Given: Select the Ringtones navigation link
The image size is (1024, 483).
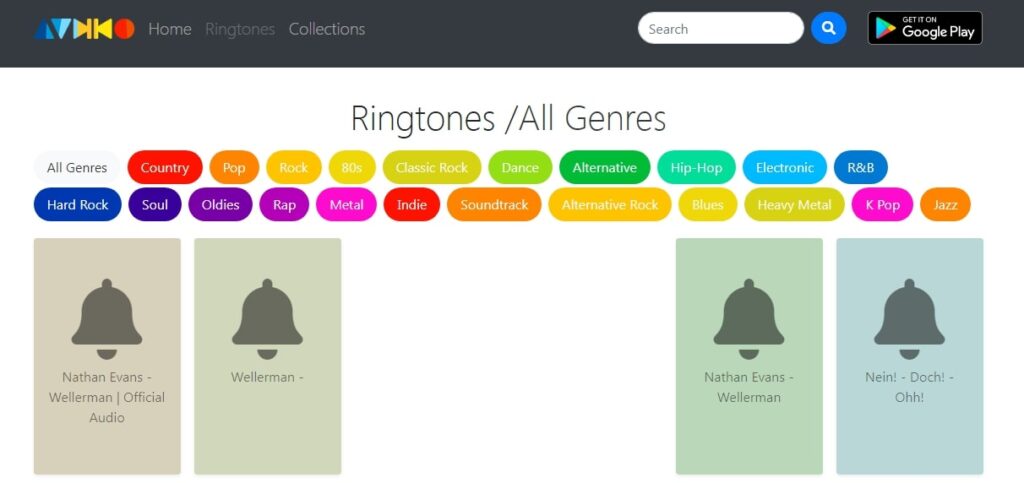Looking at the screenshot, I should click(x=240, y=29).
